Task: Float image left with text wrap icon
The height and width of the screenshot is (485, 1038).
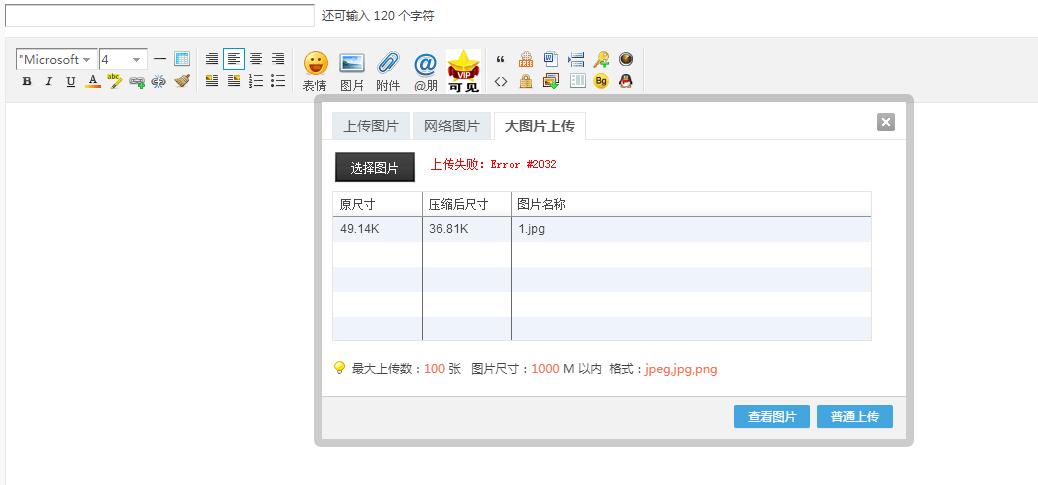Action: pos(212,81)
